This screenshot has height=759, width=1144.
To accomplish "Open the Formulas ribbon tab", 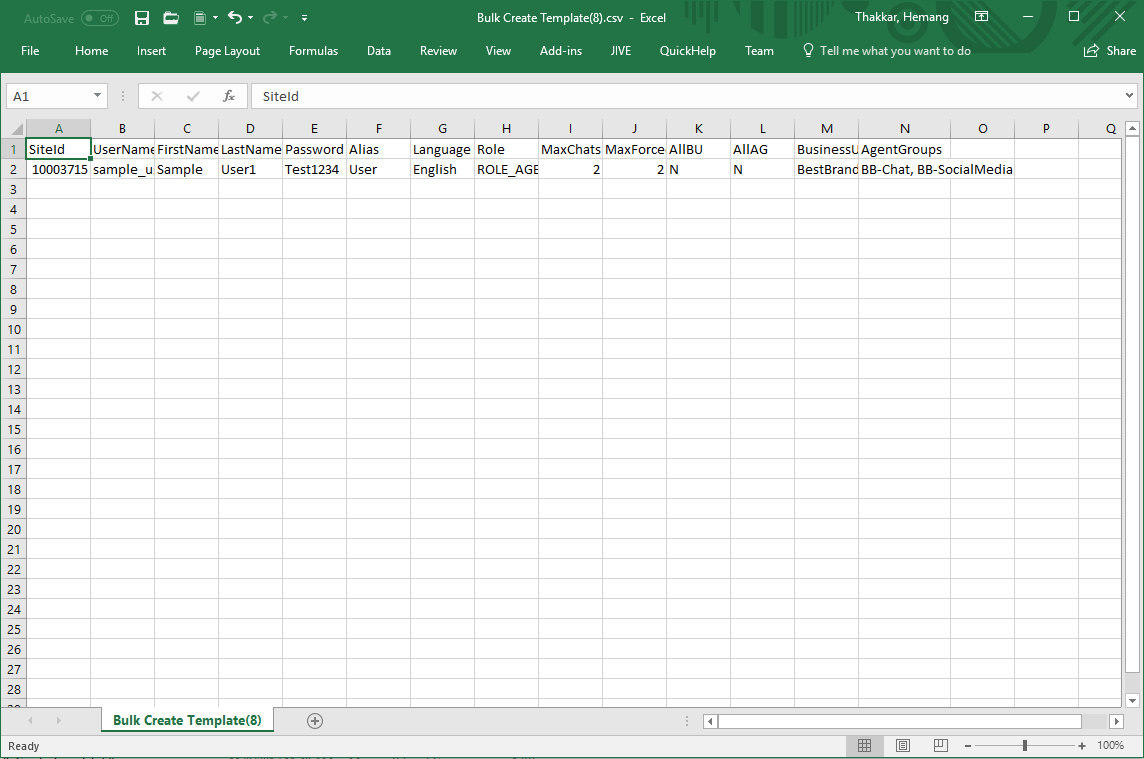I will tap(313, 51).
